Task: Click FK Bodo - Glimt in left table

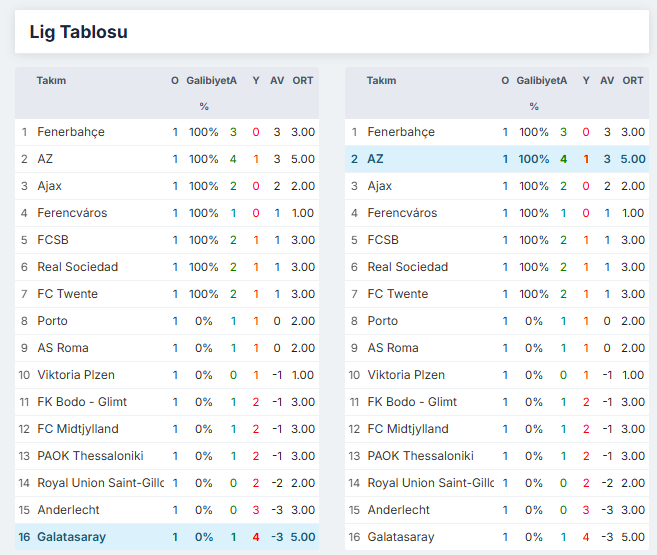Action: (83, 402)
